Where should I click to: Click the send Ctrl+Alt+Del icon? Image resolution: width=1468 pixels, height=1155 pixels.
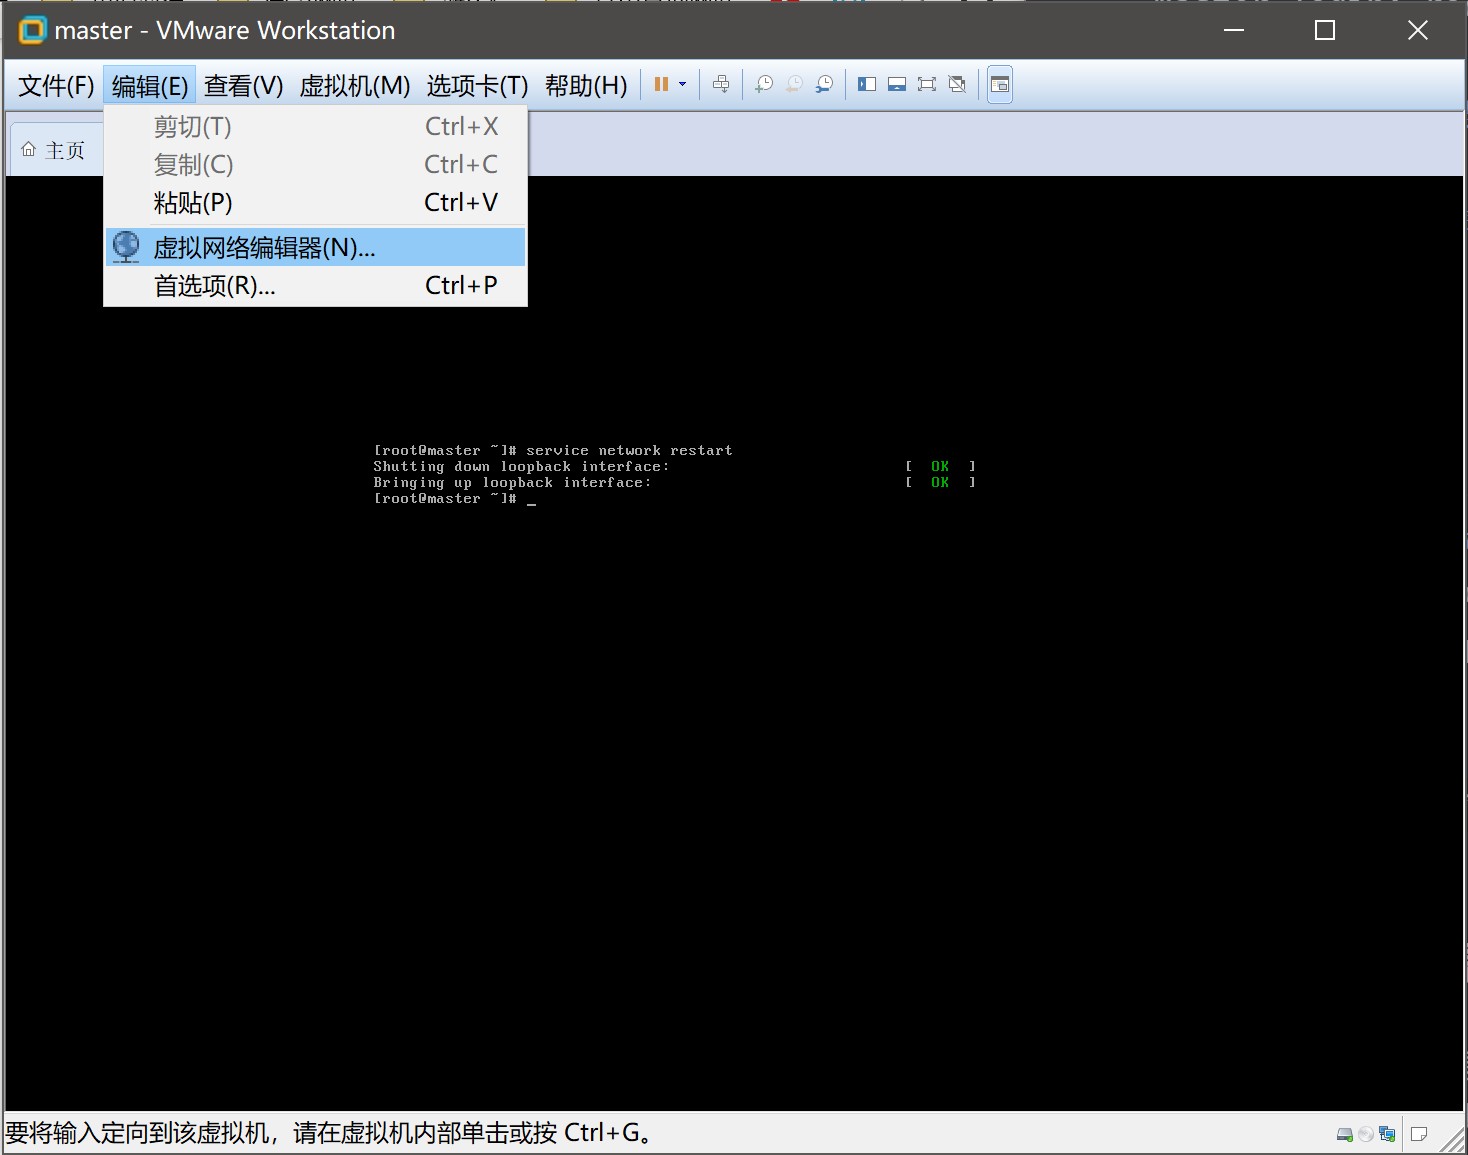721,85
